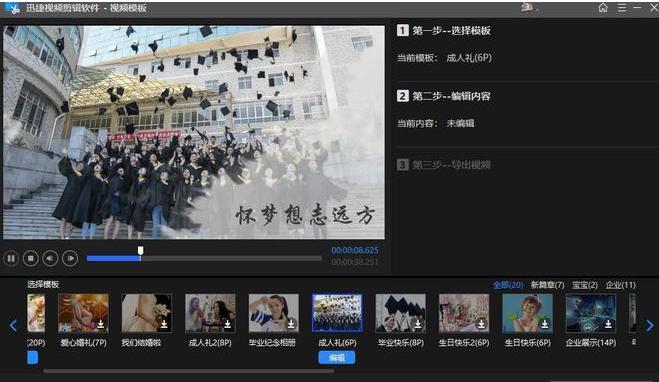Click the blue 编辑 button under 成人礼(6P)
The height and width of the screenshot is (382, 659).
[x=337, y=358]
